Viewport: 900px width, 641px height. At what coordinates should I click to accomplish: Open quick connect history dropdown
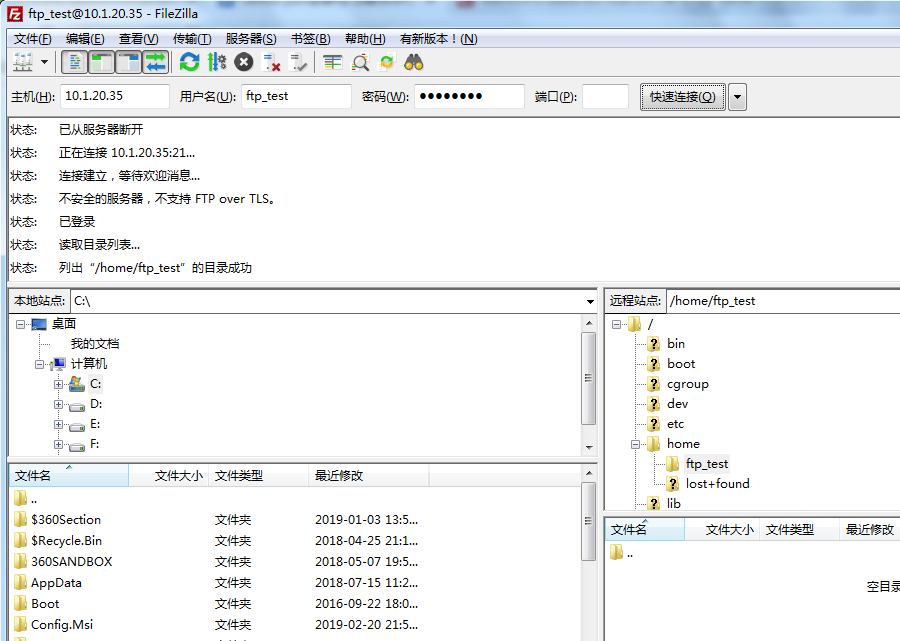pos(737,96)
